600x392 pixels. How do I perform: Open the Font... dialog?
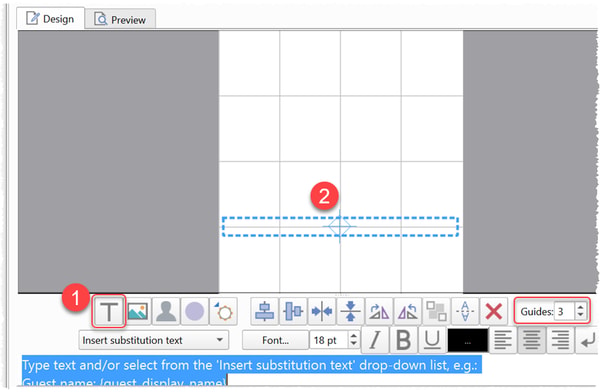pos(276,340)
